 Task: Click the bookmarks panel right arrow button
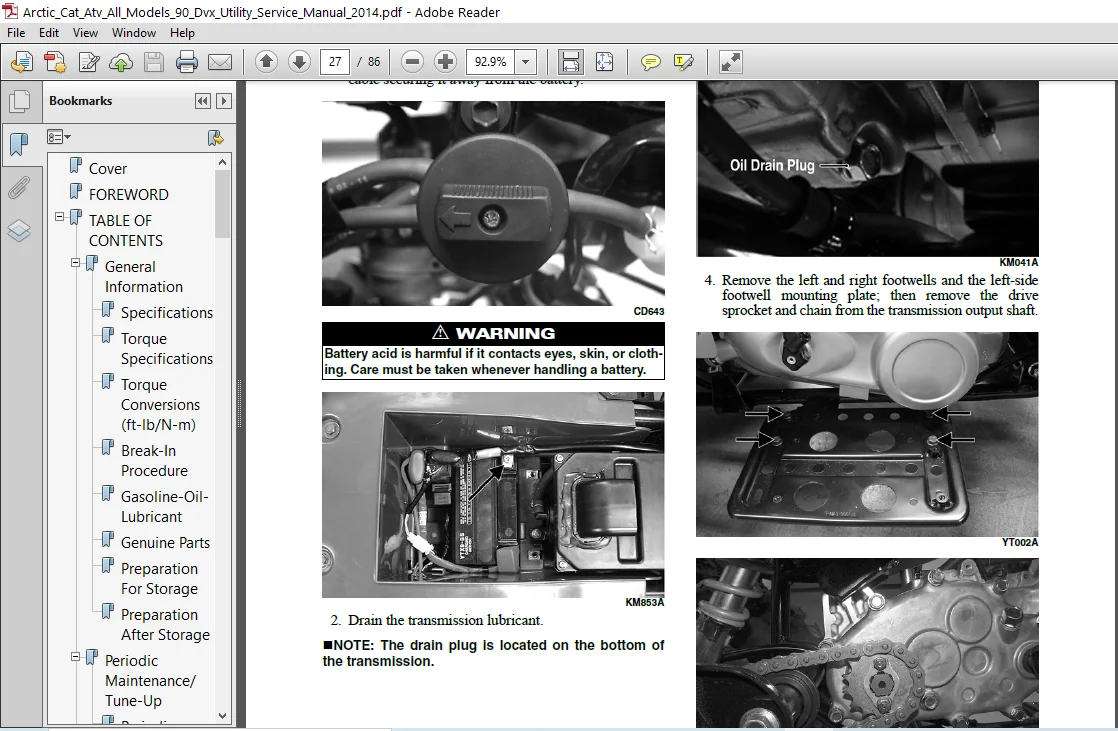point(224,101)
